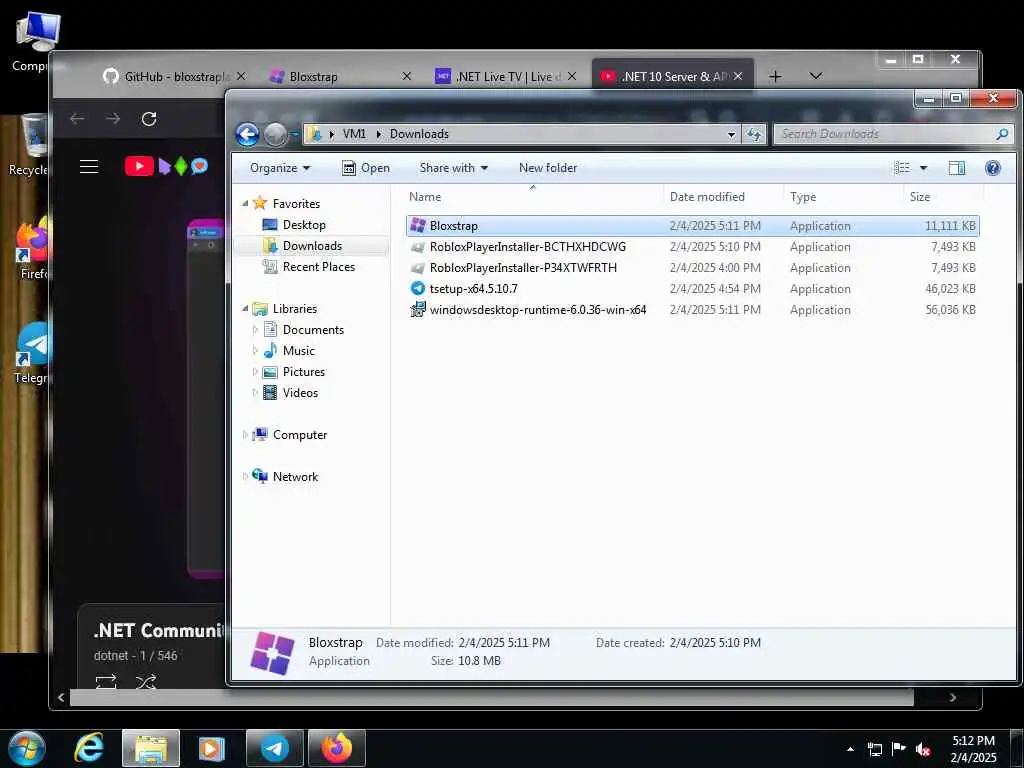Open Windows Media Player from taskbar

pos(211,748)
